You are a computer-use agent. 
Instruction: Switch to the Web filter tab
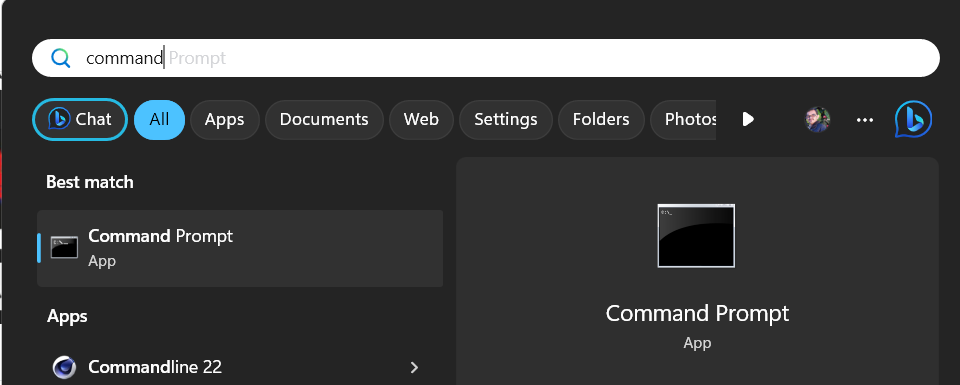click(x=421, y=119)
